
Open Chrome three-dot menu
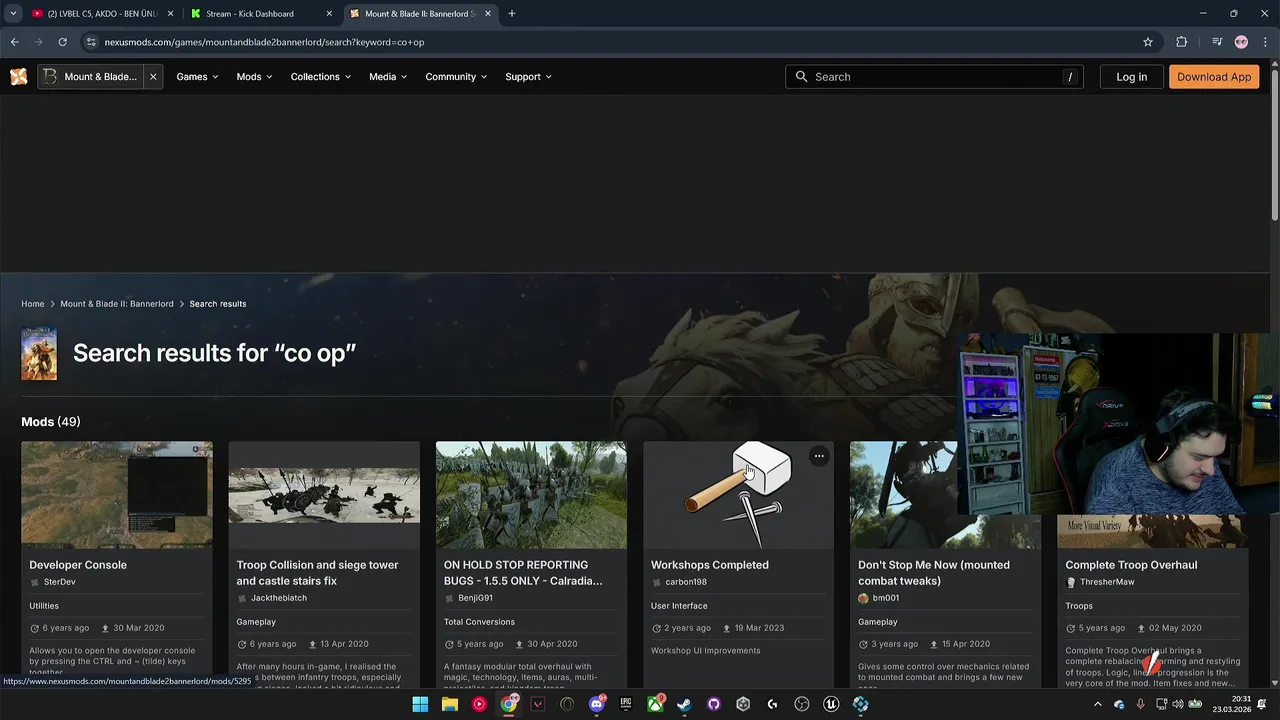pyautogui.click(x=1263, y=42)
